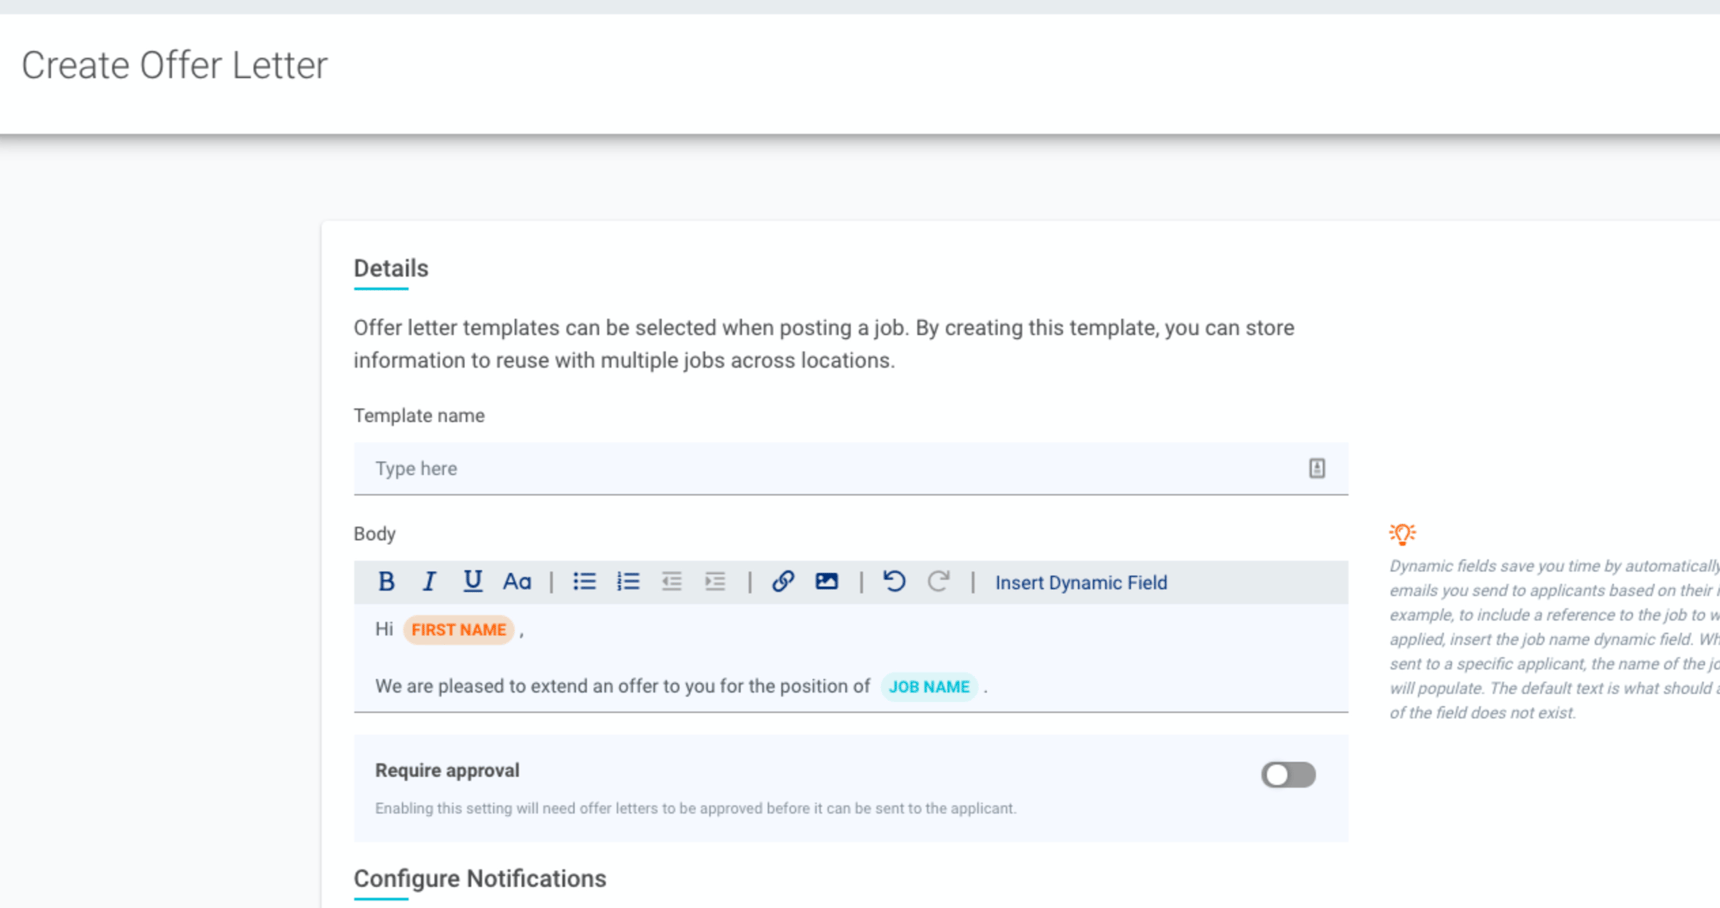The height and width of the screenshot is (908, 1720).
Task: Decrease indent in the body editor
Action: pyautogui.click(x=671, y=582)
